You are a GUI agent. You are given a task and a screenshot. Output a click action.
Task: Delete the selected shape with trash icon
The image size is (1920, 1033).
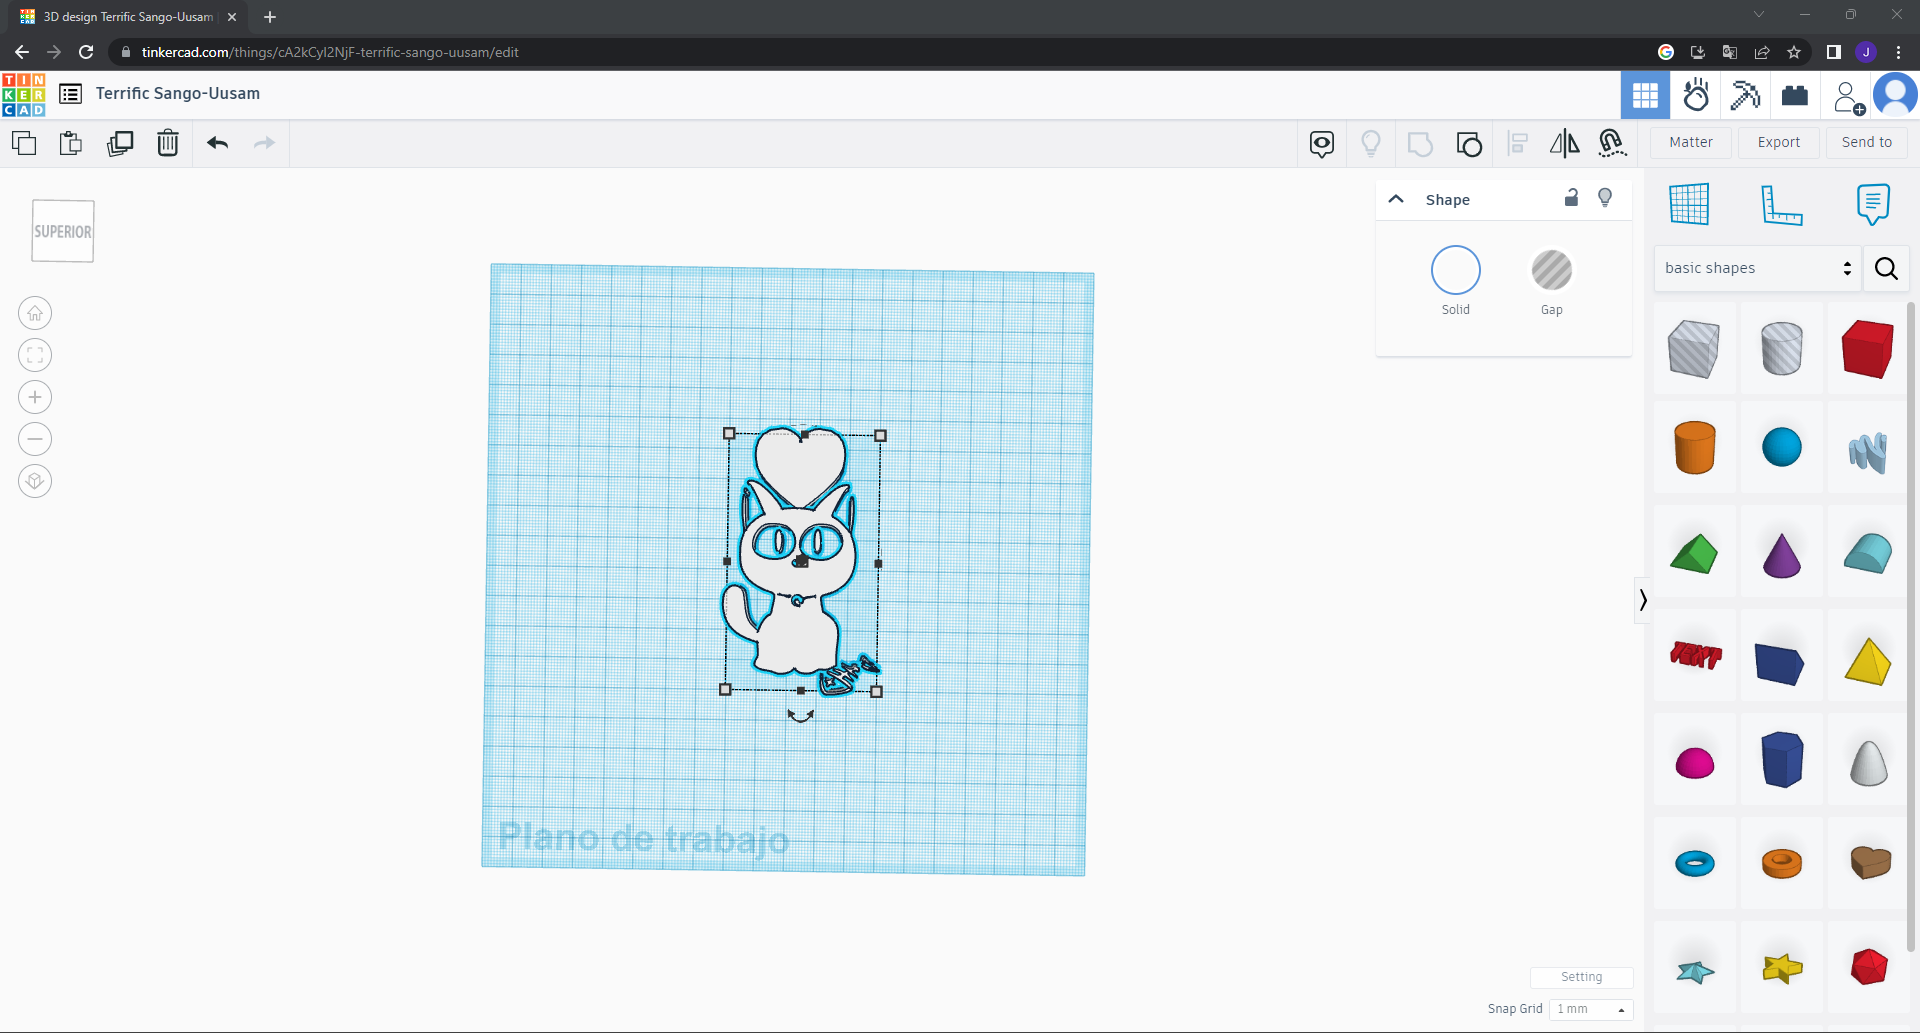(168, 143)
